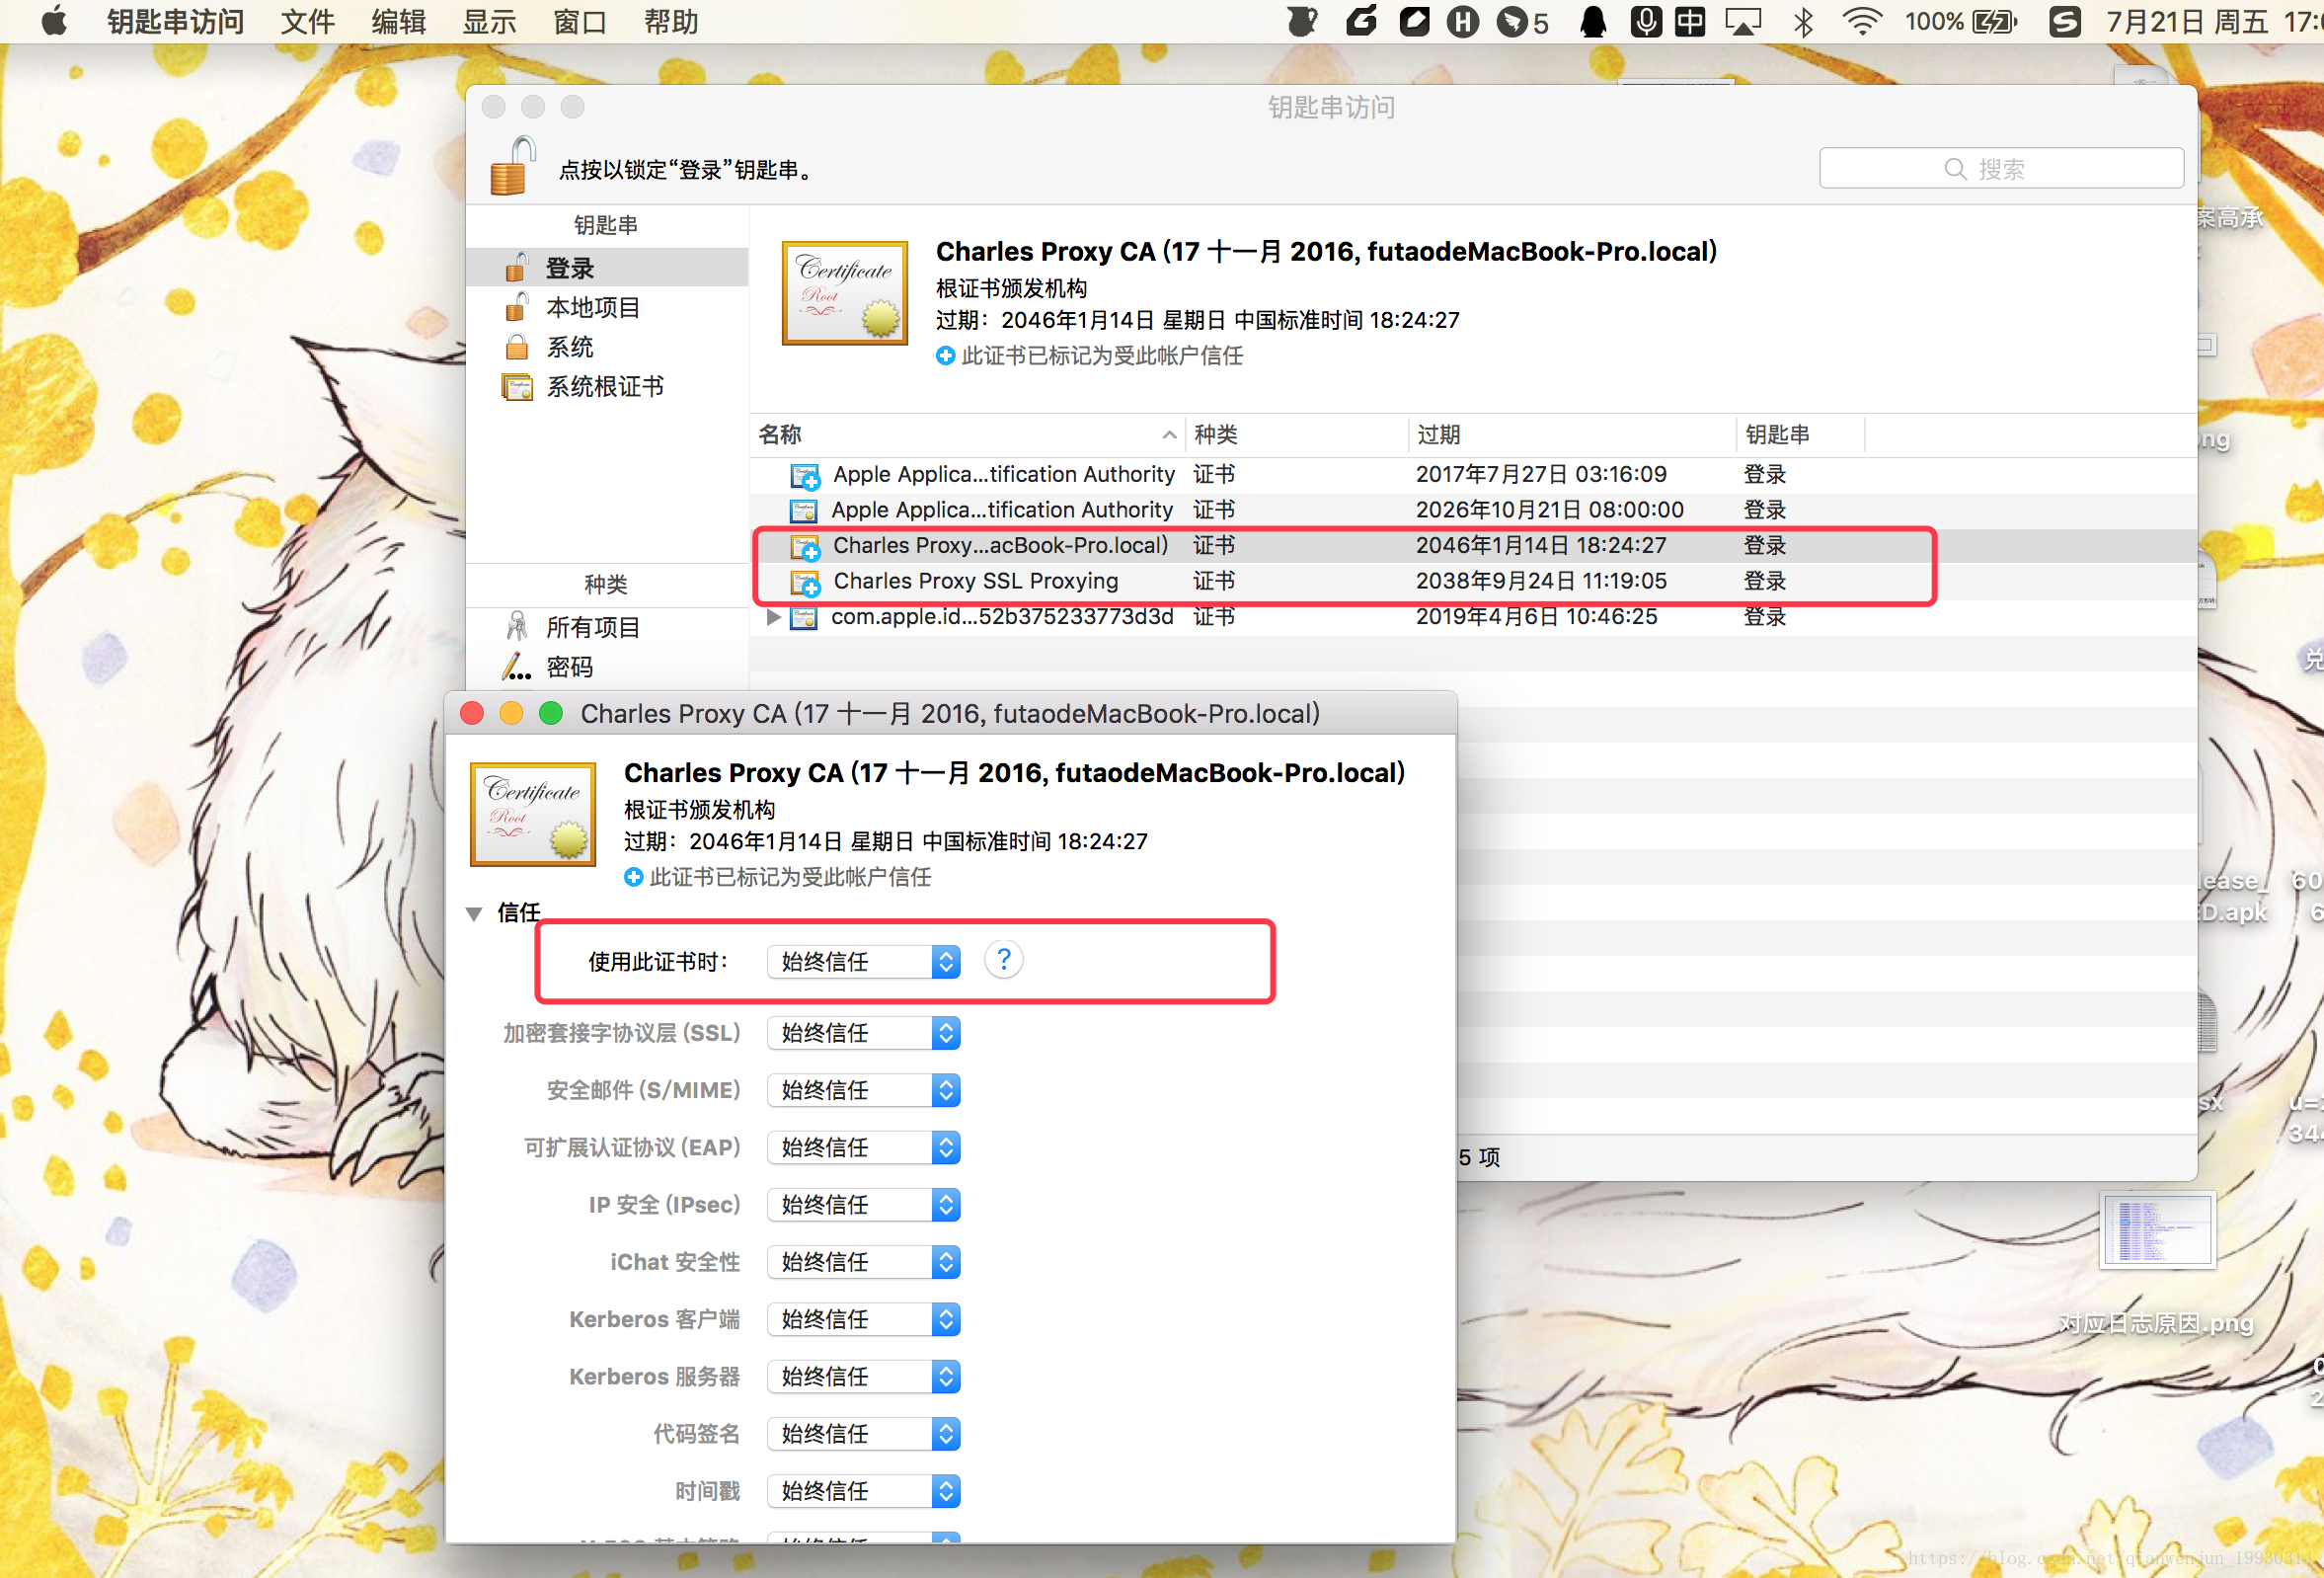The width and height of the screenshot is (2324, 1578).
Task: Open IP 安全 (IPsec) trust dropdown
Action: (x=863, y=1205)
